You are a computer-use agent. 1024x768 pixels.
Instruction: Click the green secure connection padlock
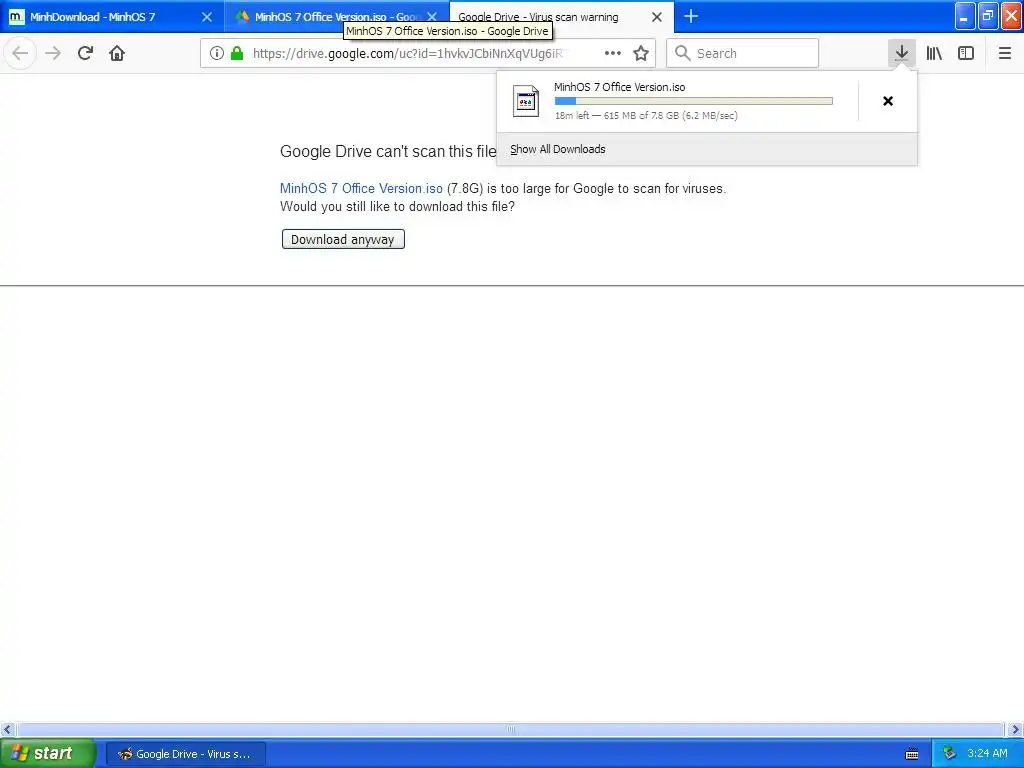coord(237,53)
